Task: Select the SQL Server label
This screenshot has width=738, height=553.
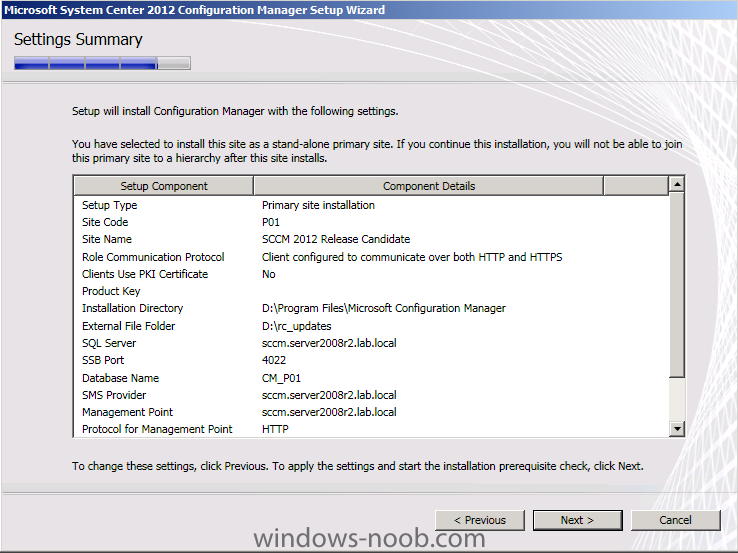Action: pos(109,343)
